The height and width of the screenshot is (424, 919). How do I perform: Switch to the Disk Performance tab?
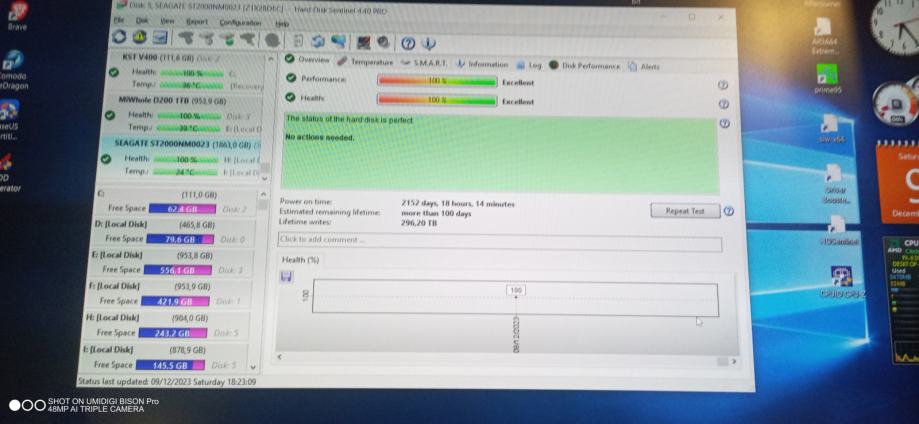pyautogui.click(x=584, y=66)
